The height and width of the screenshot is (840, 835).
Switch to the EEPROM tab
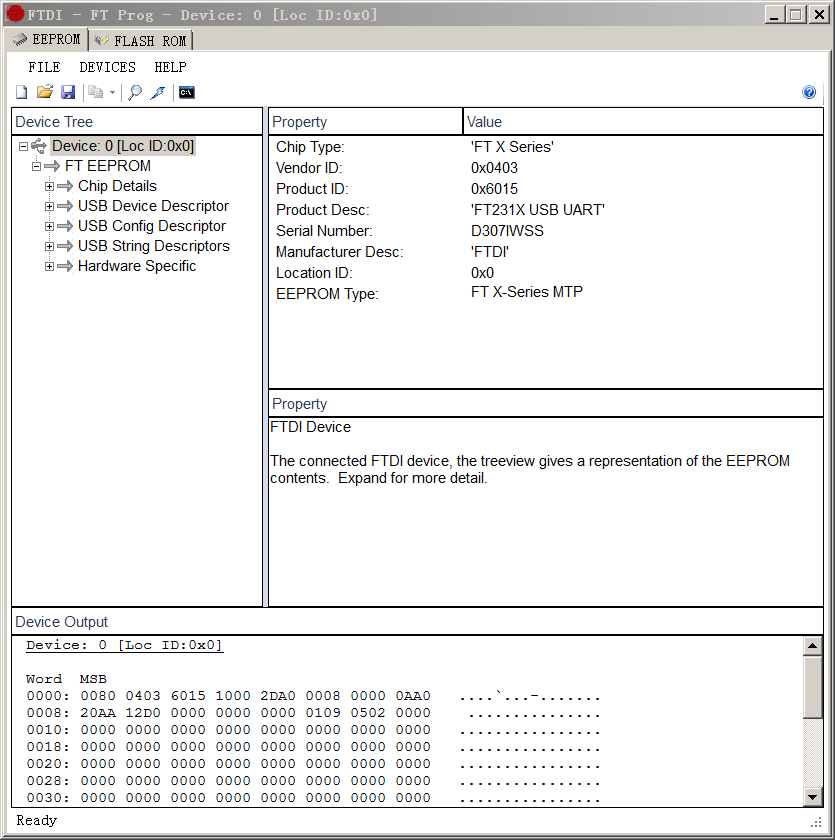click(x=47, y=40)
